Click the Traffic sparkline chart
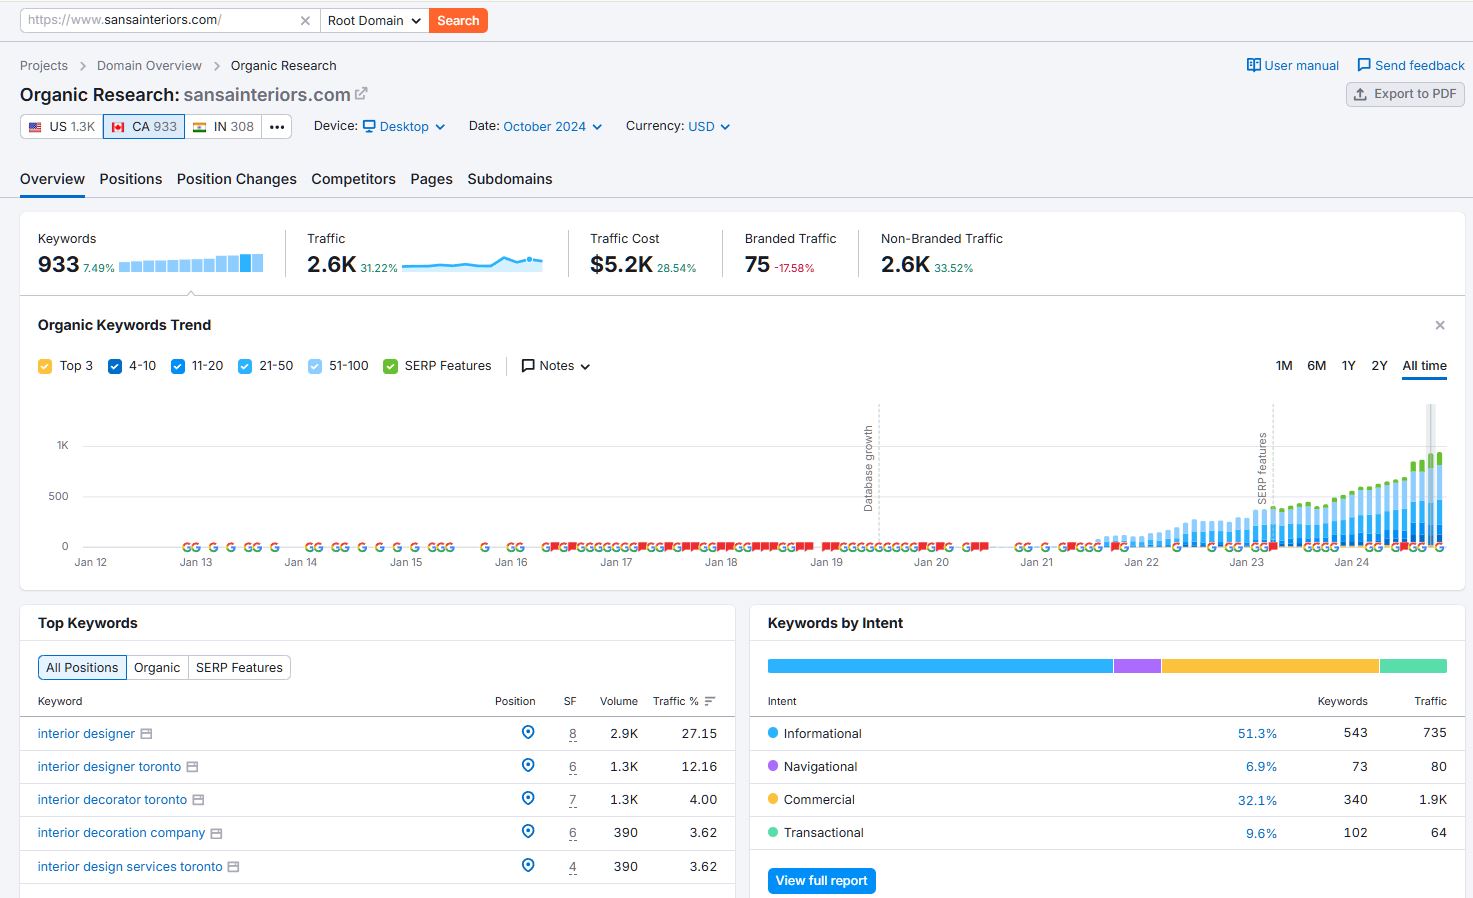1473x898 pixels. [x=472, y=264]
